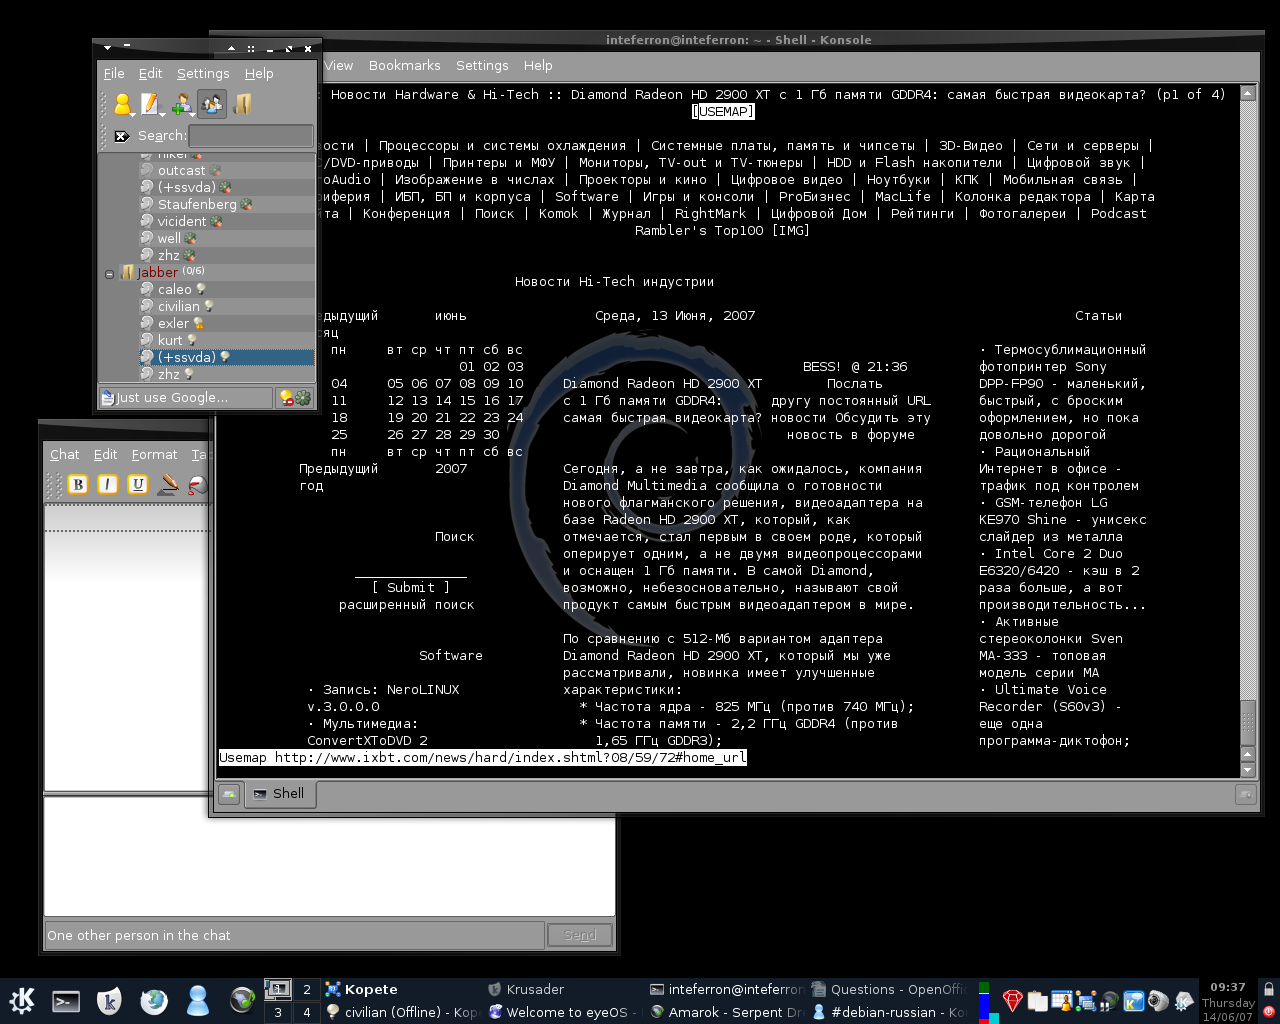1280x1024 pixels.
Task: Launch Konsole terminal from panel icon
Action: [x=66, y=1000]
